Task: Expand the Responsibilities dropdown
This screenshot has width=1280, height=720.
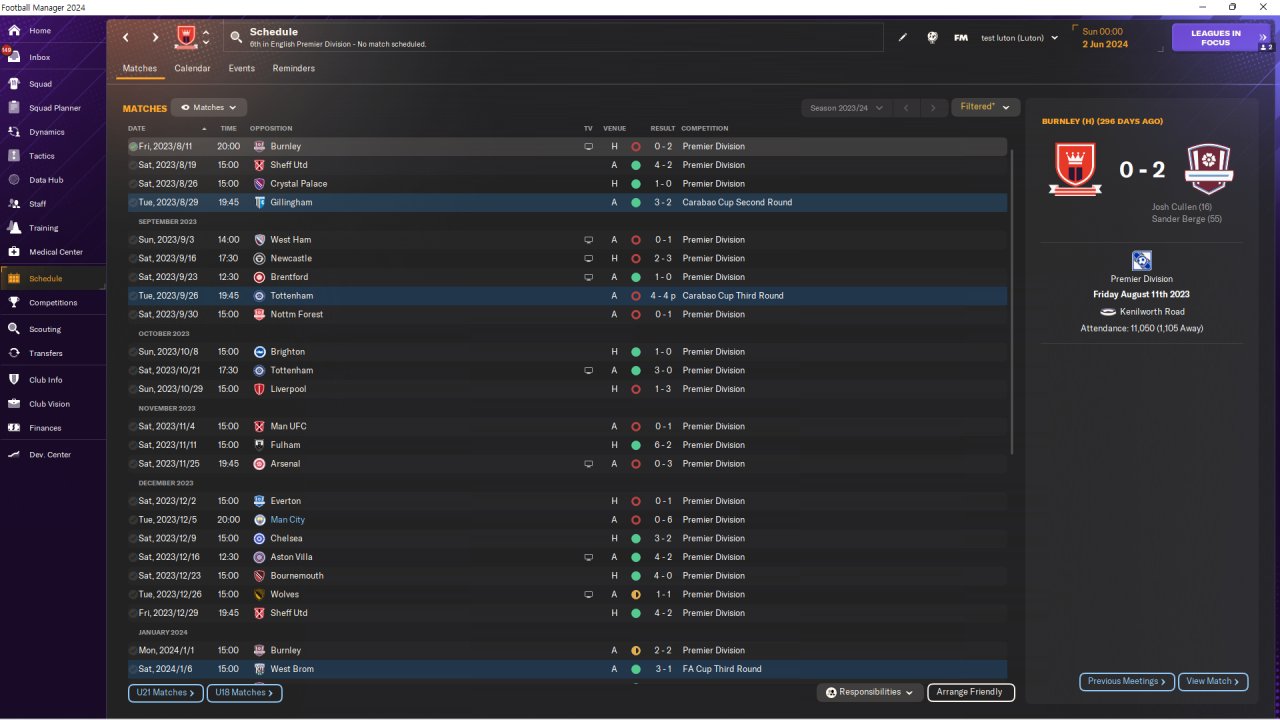Action: pyautogui.click(x=870, y=692)
